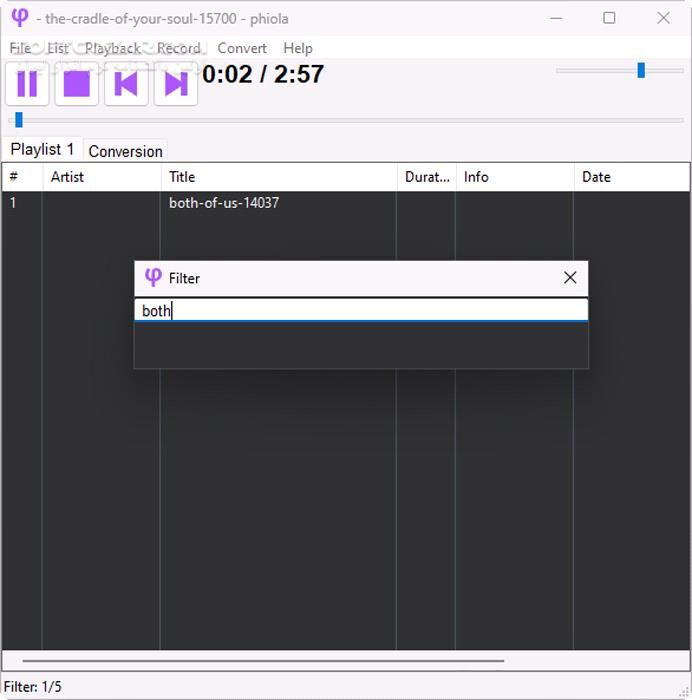Open the File menu
The height and width of the screenshot is (700, 692).
20,48
